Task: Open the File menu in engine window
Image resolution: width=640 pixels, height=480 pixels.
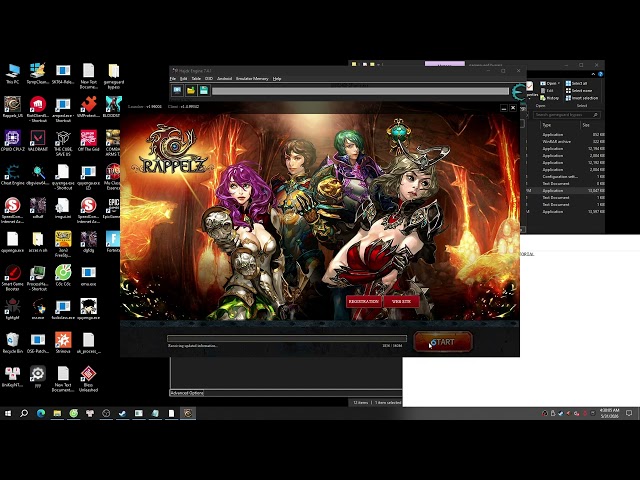Action: coord(173,78)
